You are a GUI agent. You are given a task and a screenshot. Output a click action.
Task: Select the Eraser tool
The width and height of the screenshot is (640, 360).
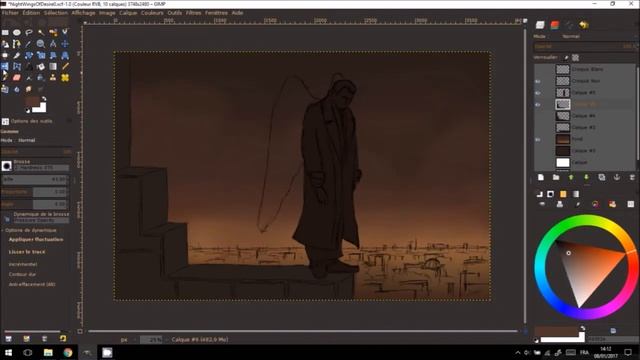pos(17,78)
